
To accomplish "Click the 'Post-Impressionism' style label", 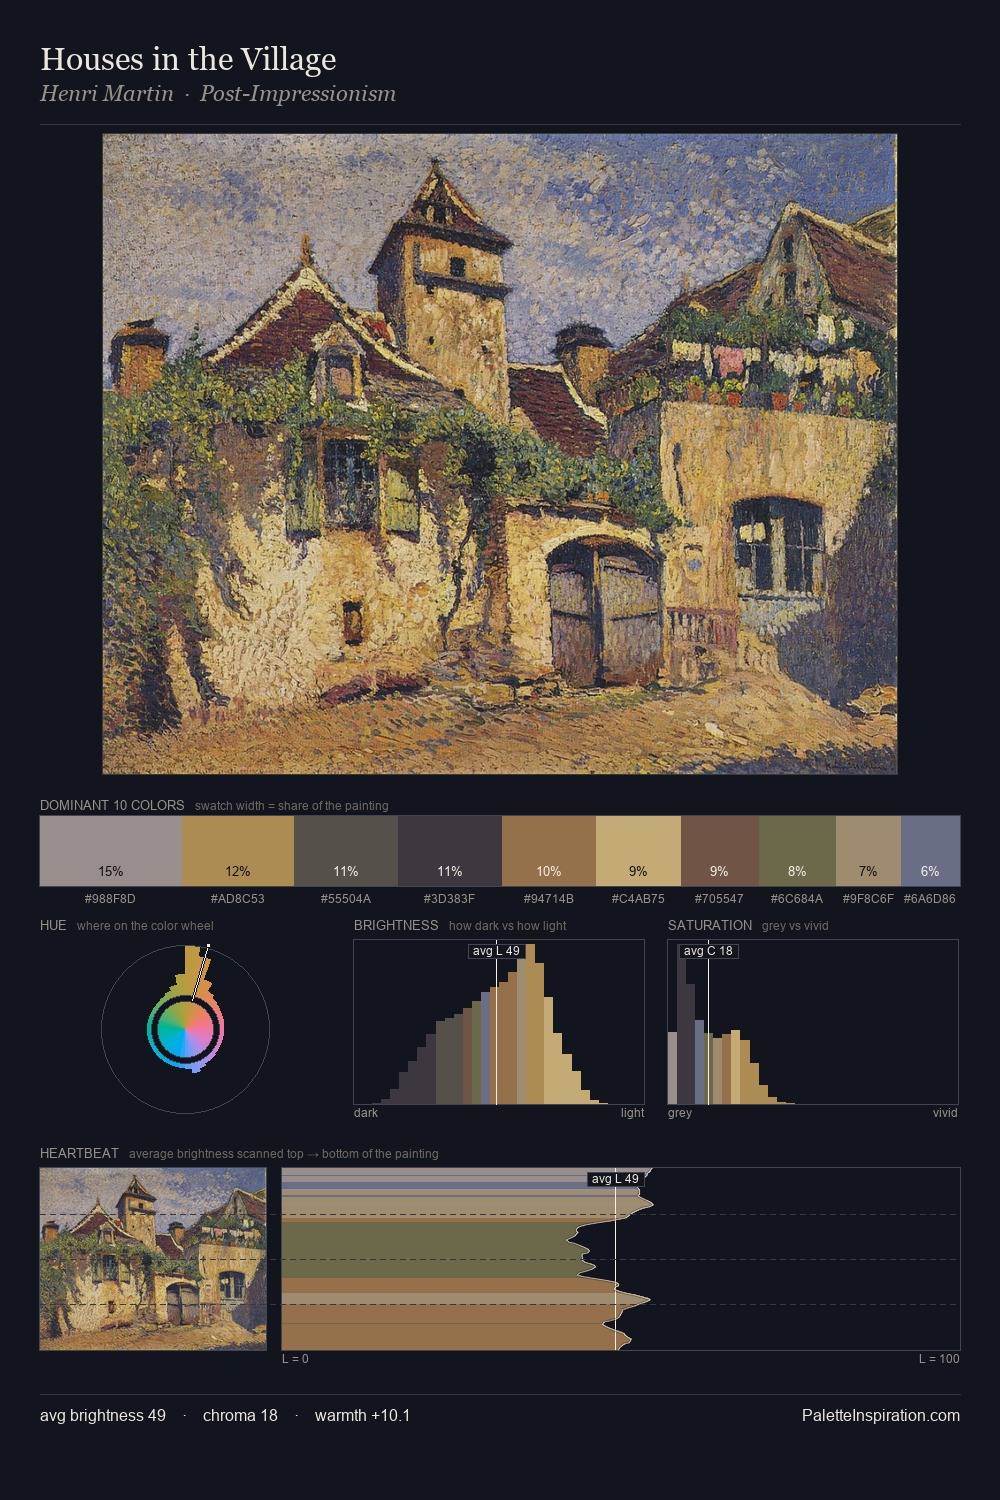I will tap(298, 94).
